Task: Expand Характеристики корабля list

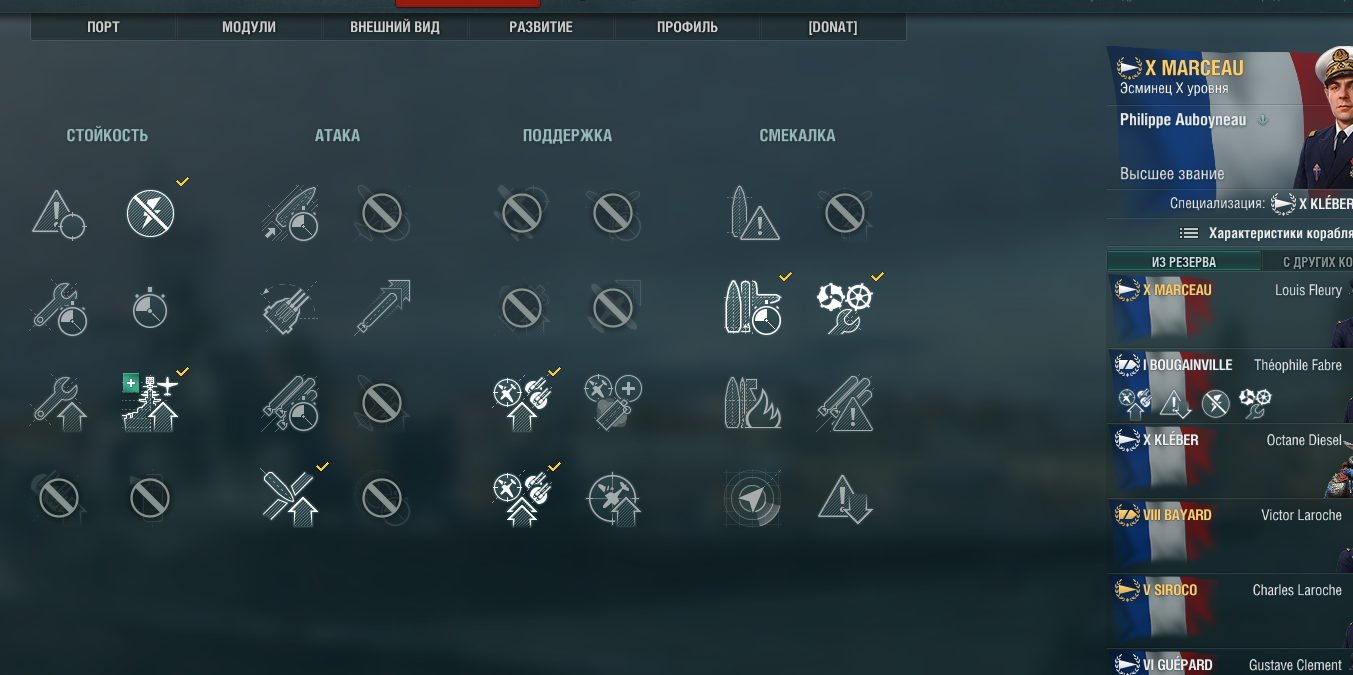Action: click(x=1265, y=233)
